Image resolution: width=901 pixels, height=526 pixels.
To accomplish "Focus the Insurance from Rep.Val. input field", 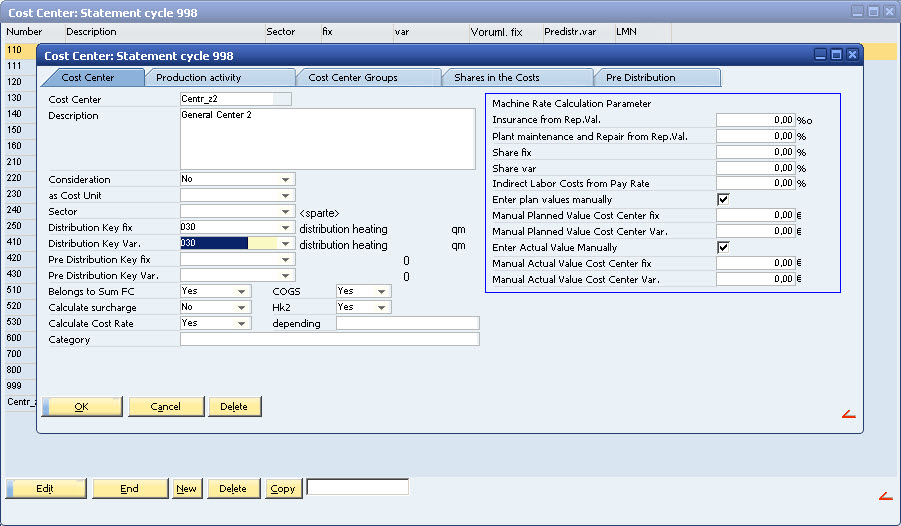I will tap(756, 119).
